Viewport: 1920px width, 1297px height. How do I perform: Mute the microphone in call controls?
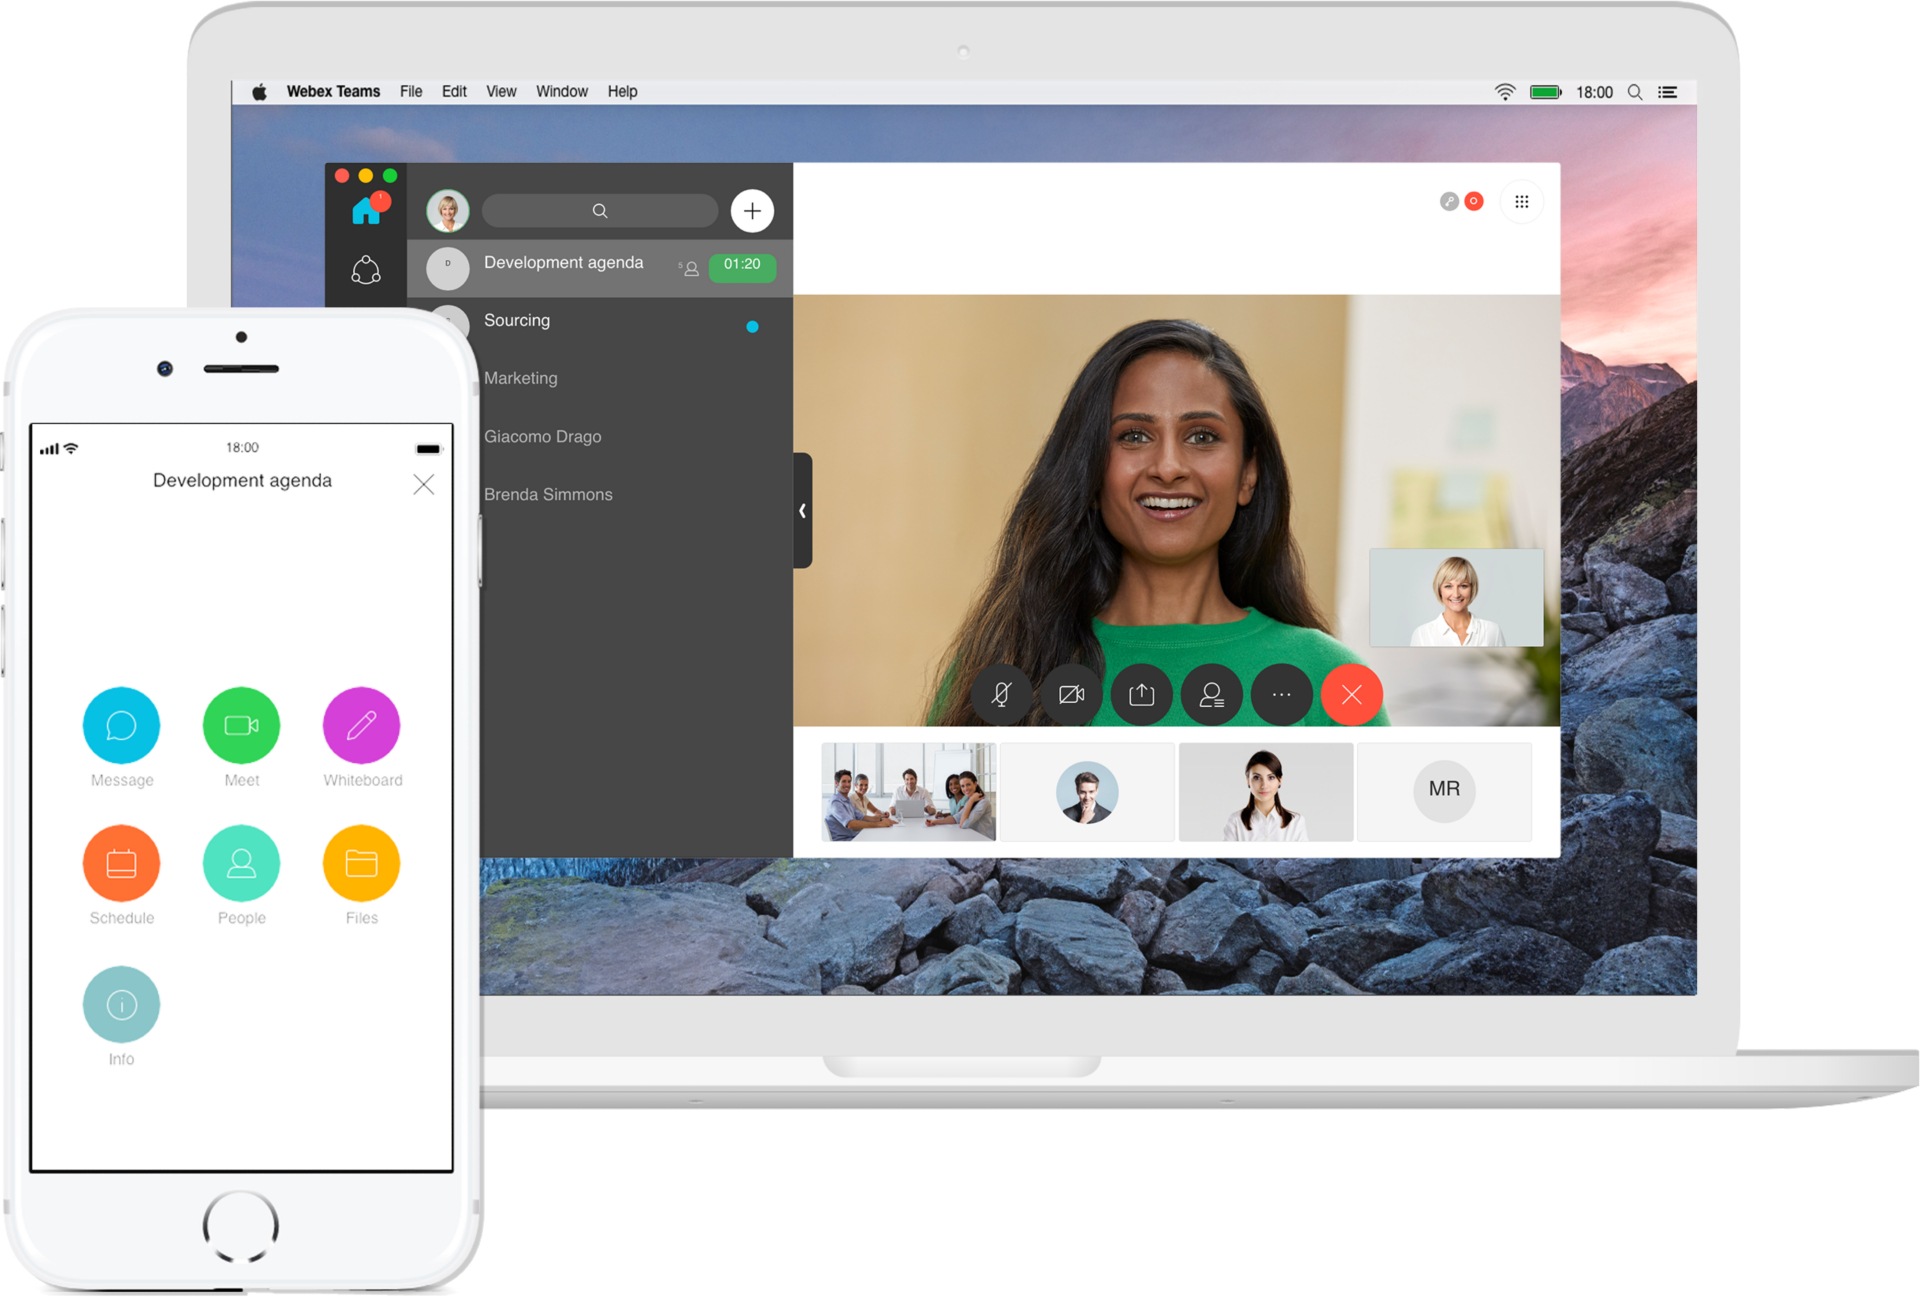1001,694
